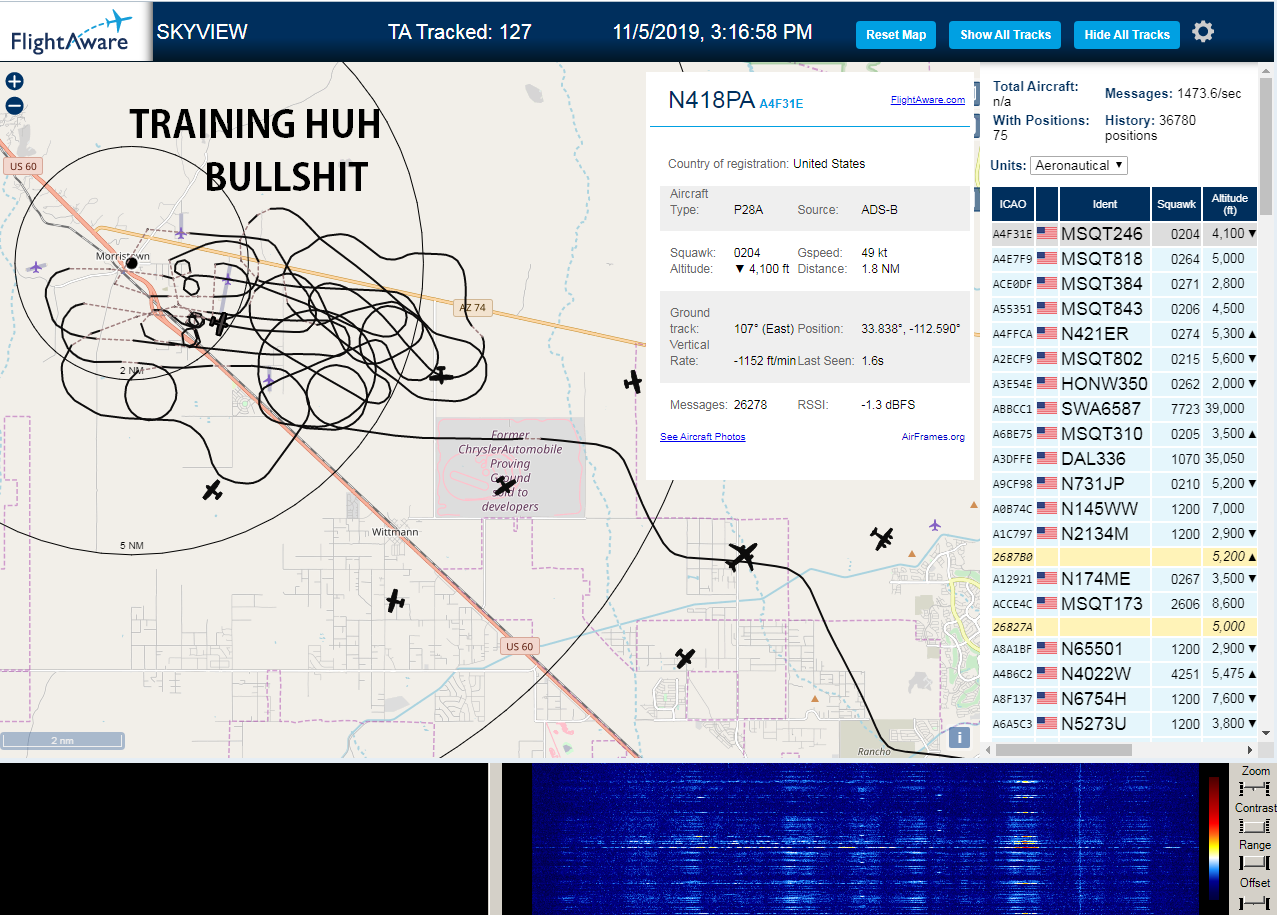
Task: Reset the map view
Action: tap(896, 34)
